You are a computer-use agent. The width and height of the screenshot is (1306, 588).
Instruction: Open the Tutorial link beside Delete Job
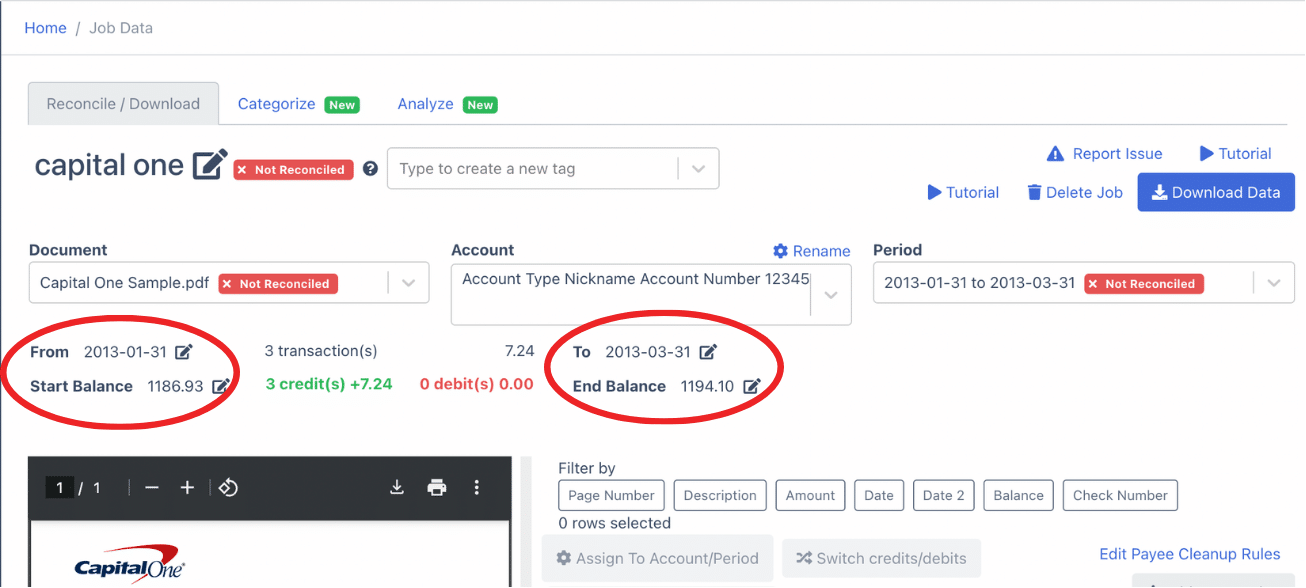(x=963, y=192)
